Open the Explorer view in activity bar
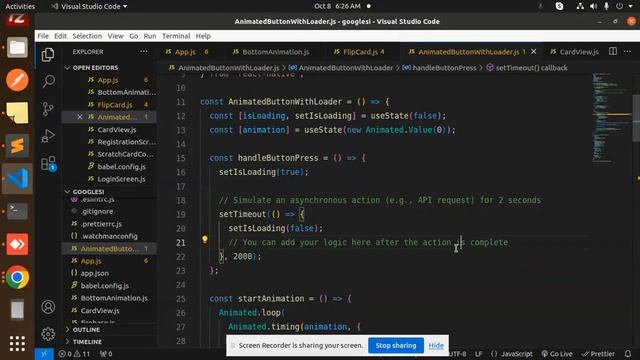Viewport: 640px width, 360px height. click(x=48, y=55)
